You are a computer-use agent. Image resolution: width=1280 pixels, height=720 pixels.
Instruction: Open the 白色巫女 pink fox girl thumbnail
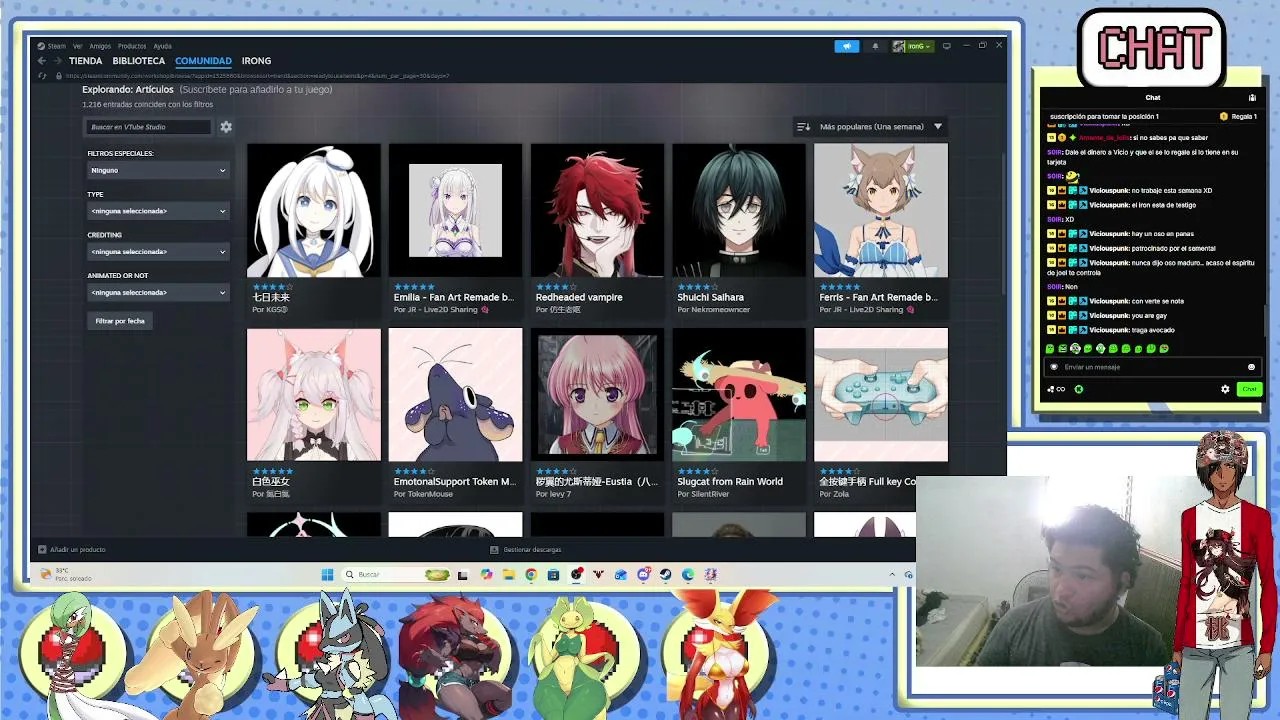click(x=314, y=395)
